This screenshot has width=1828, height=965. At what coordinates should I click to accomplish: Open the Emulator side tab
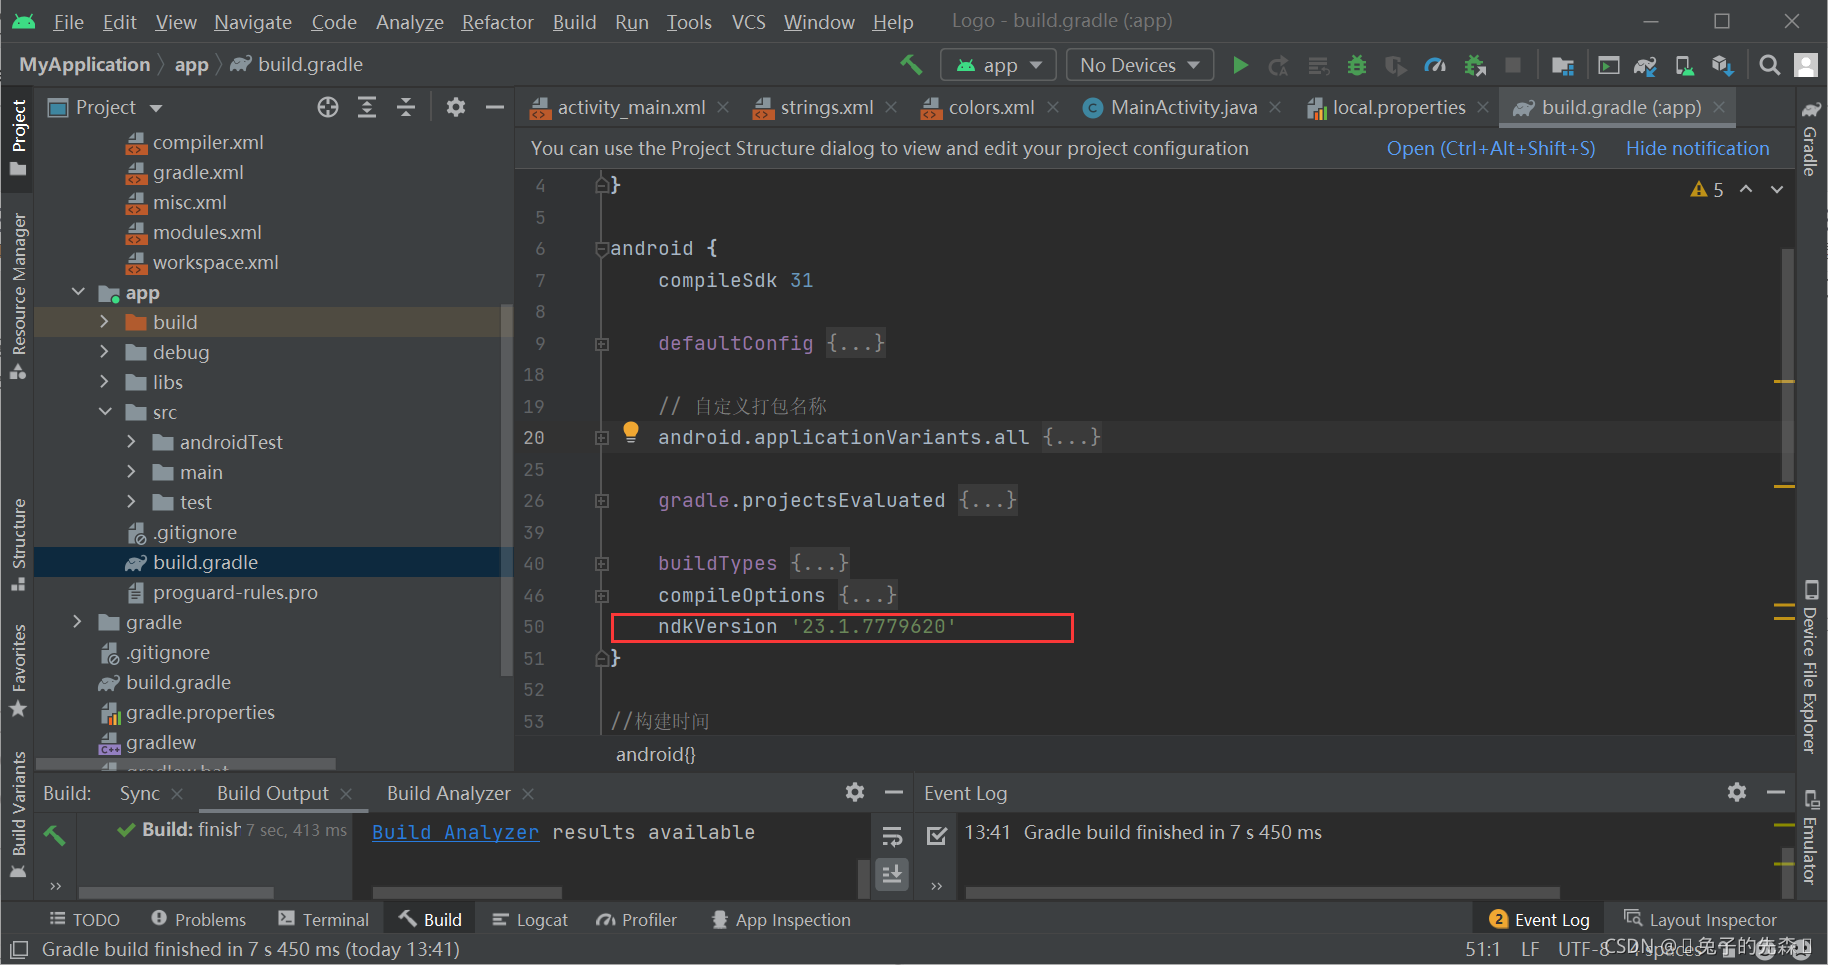(1810, 838)
